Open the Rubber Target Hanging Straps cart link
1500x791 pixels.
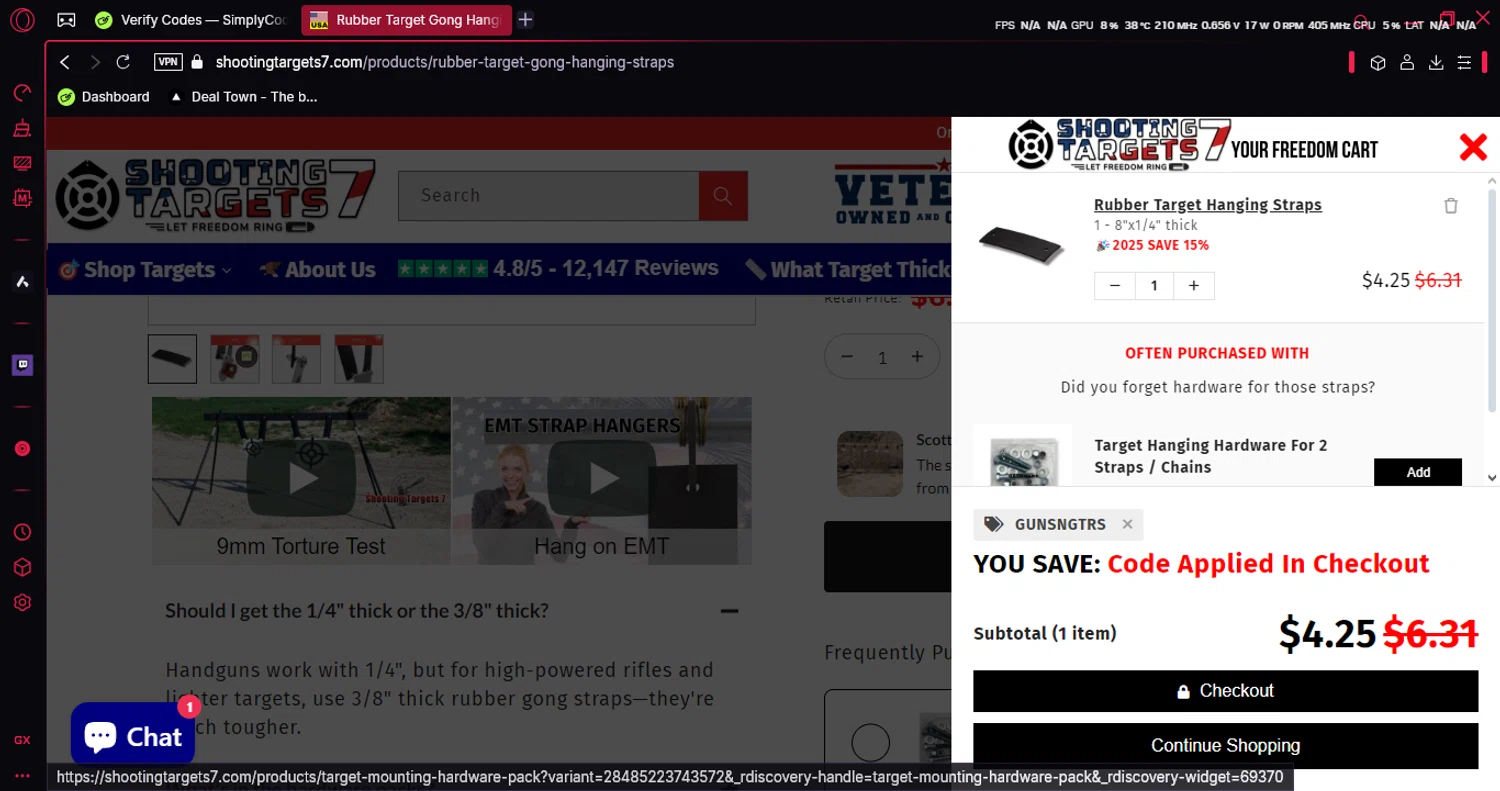pyautogui.click(x=1208, y=205)
